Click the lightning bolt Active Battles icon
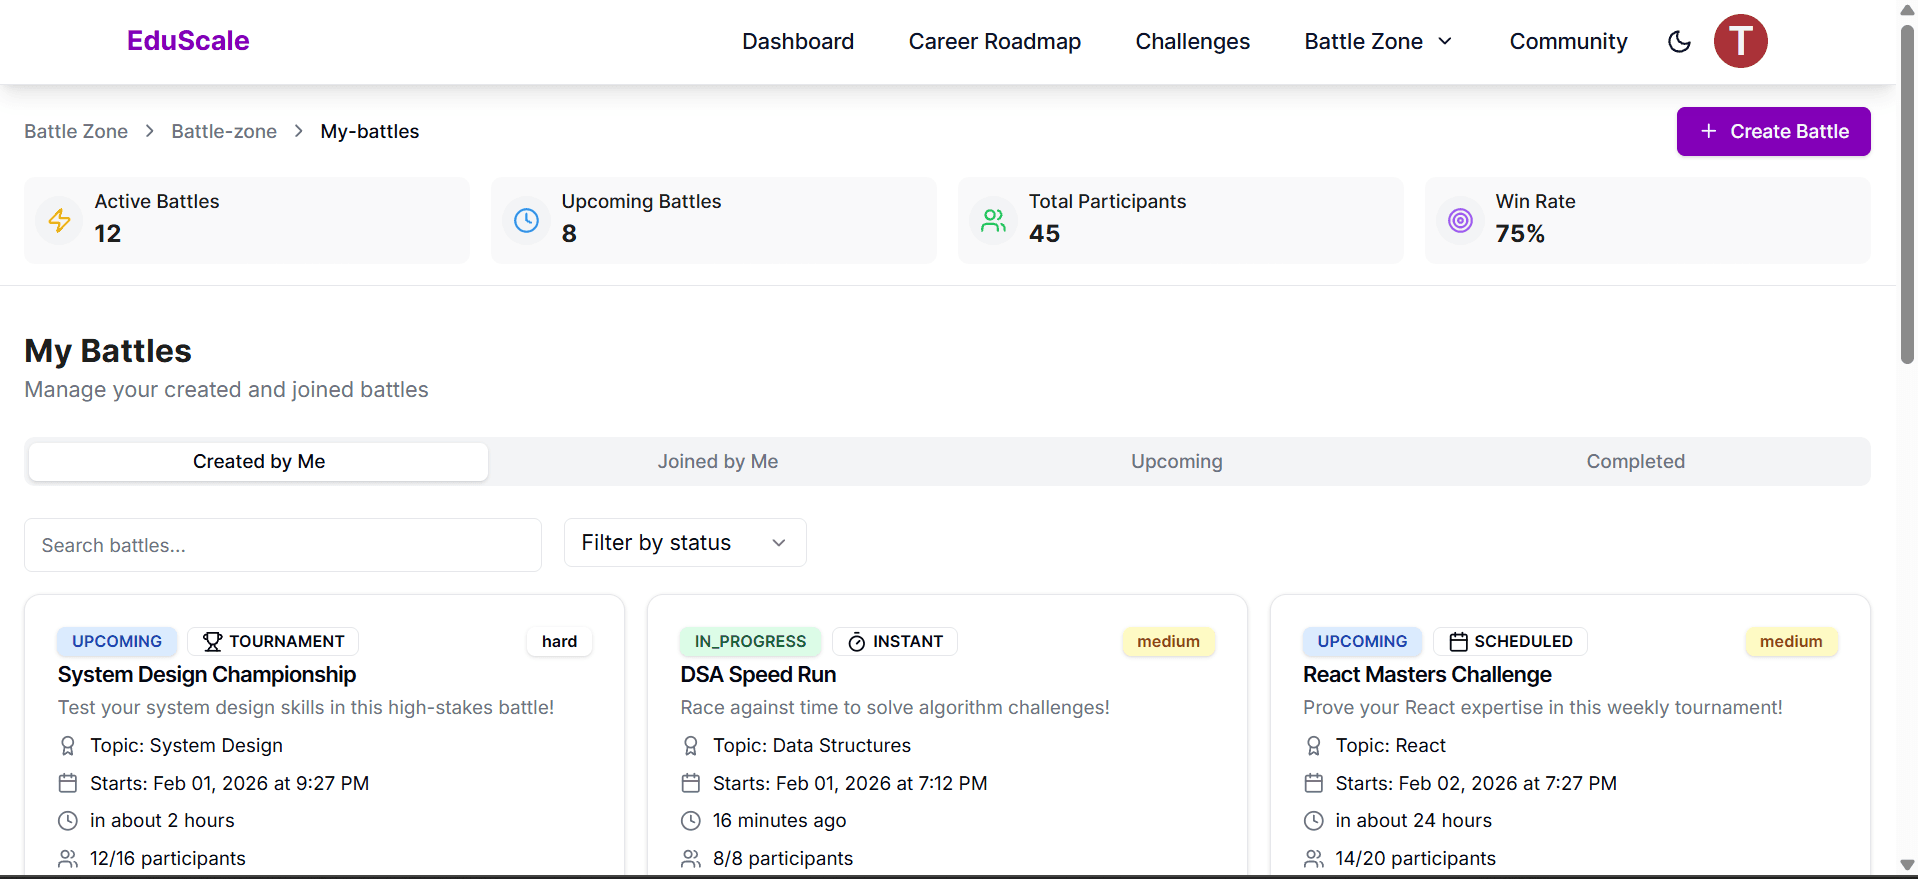 click(x=60, y=220)
